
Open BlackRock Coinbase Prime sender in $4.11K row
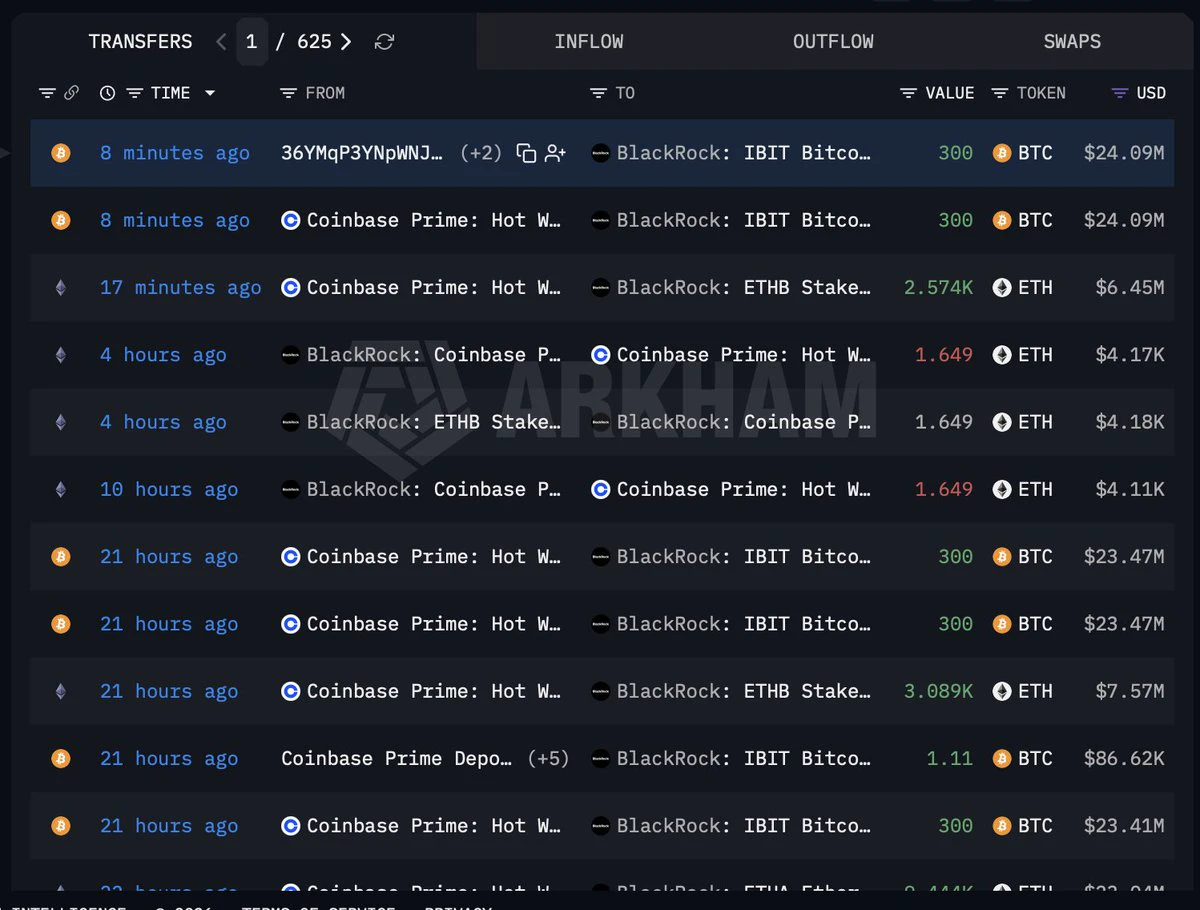click(434, 489)
